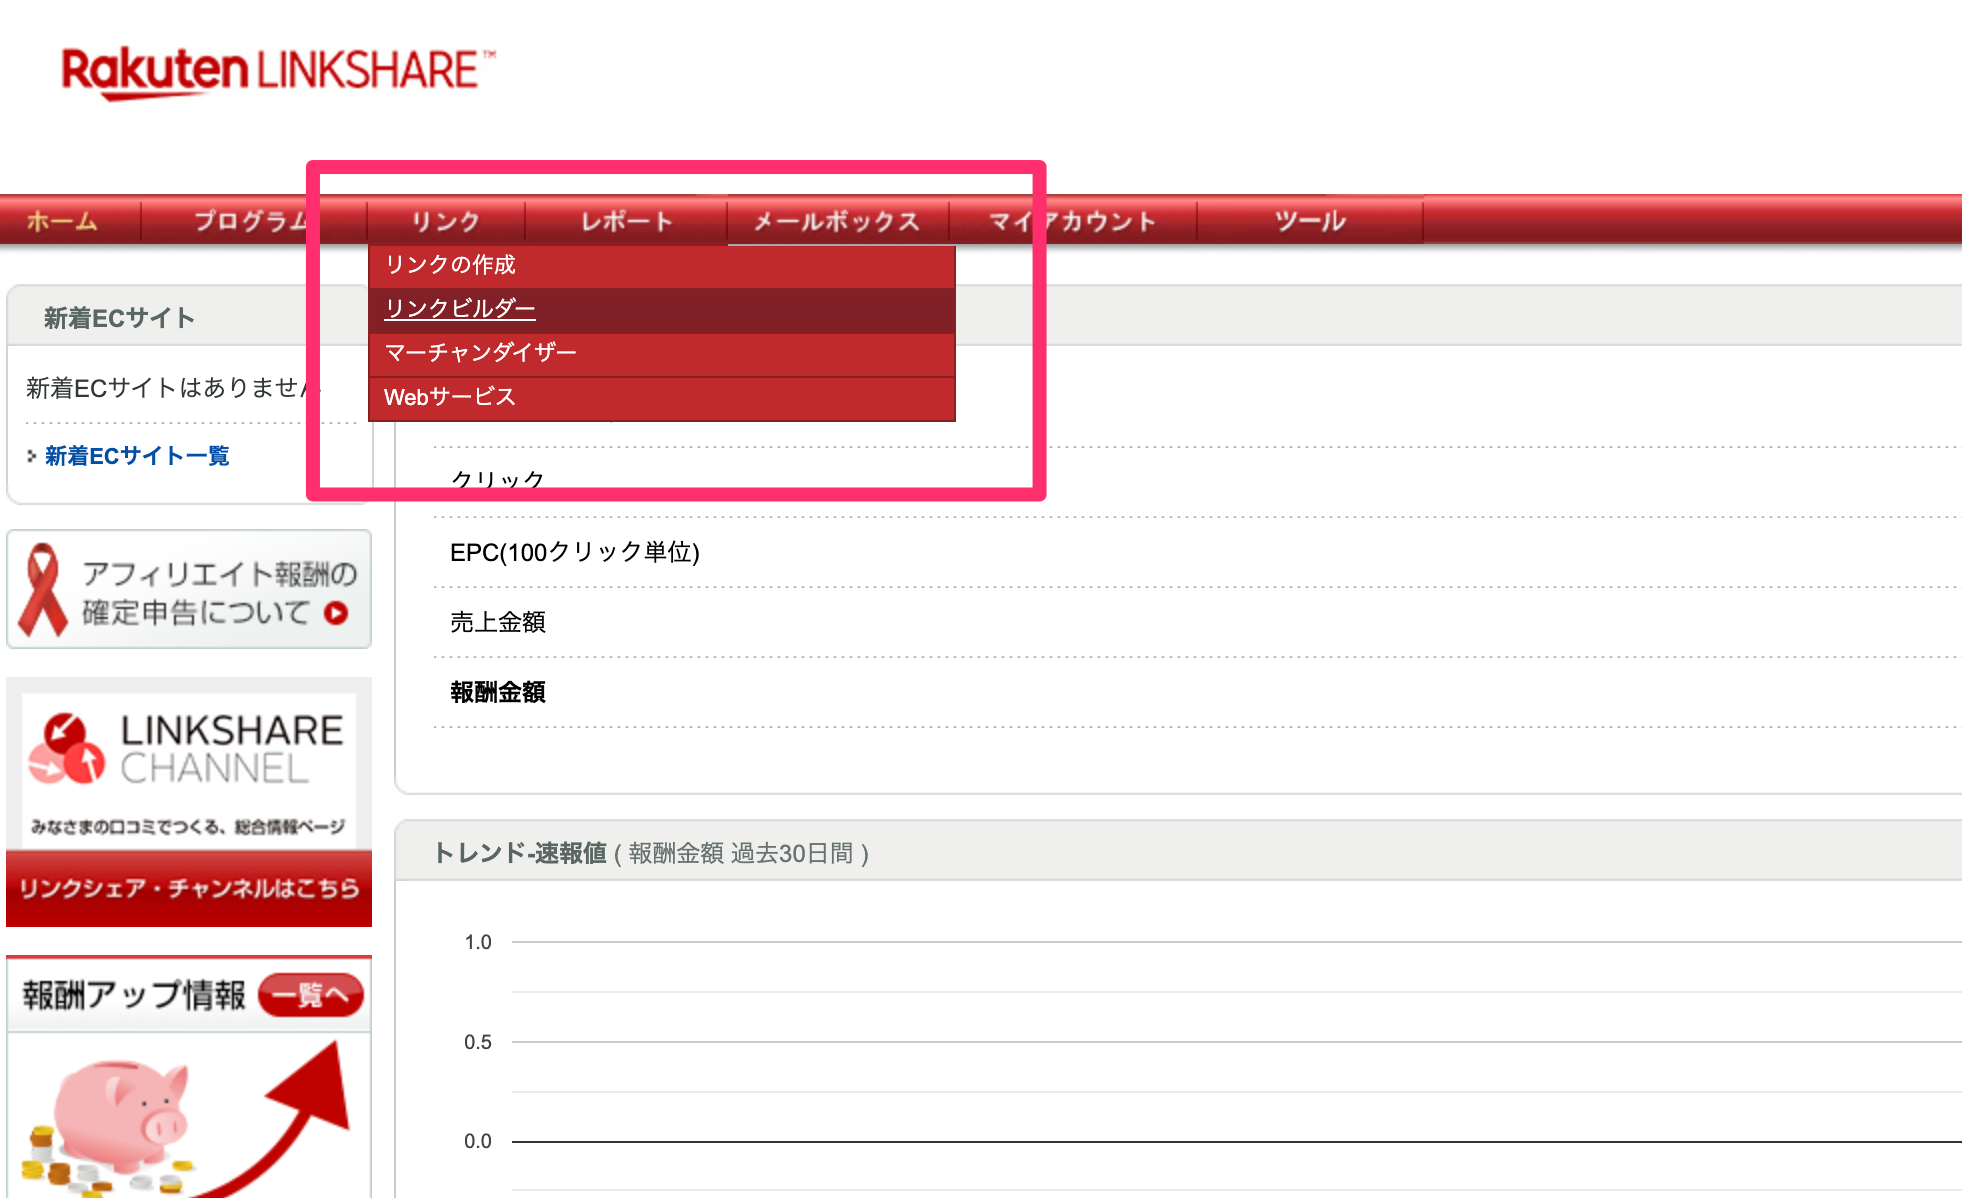Open the マイアカウント navigation menu
This screenshot has width=1962, height=1198.
(1072, 220)
